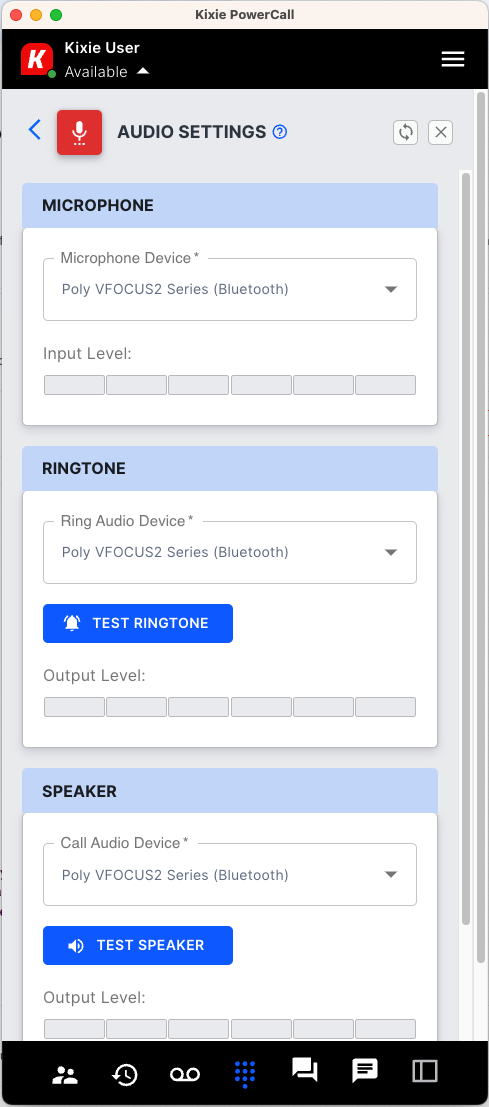The width and height of the screenshot is (489, 1107).
Task: Expand the Ring Audio Device dropdown
Action: (230, 552)
